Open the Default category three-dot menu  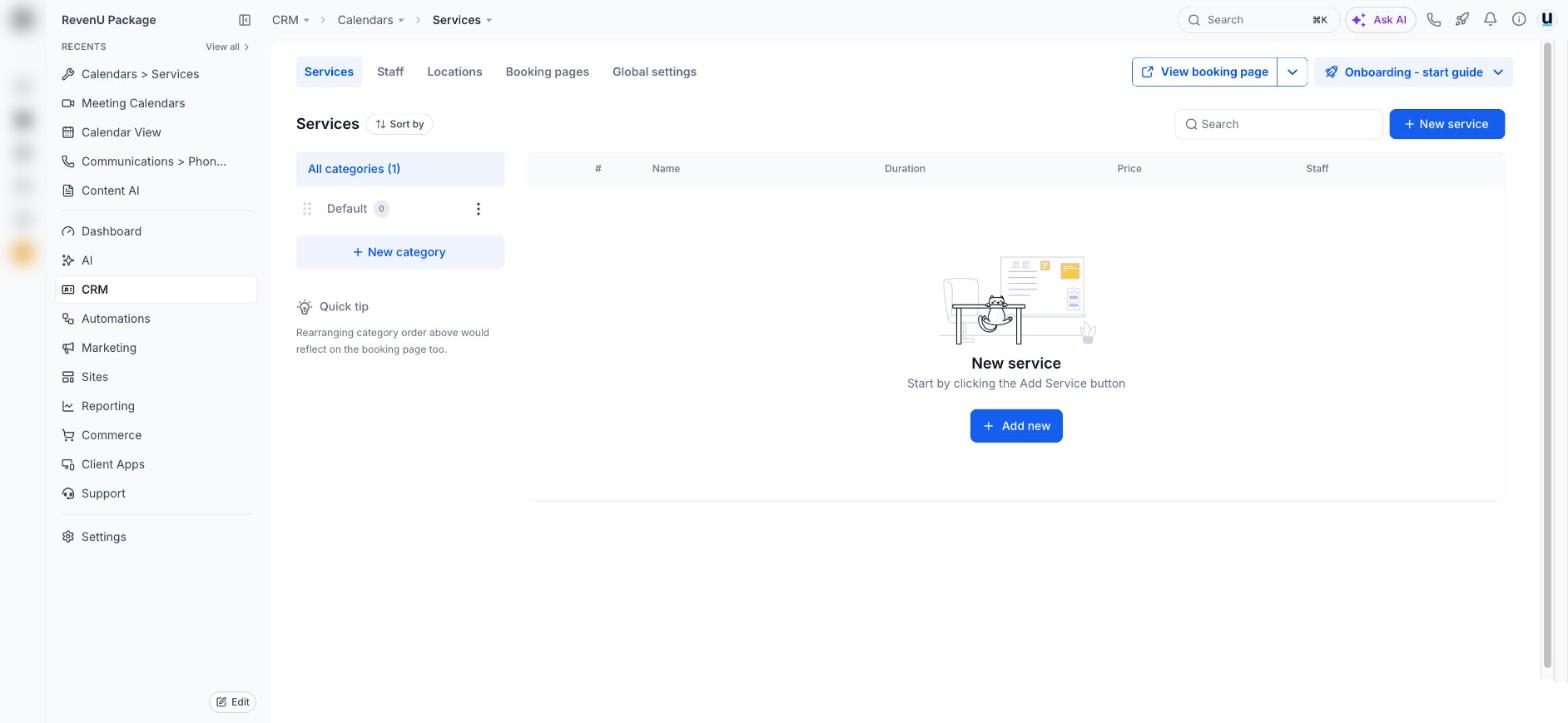click(x=478, y=209)
